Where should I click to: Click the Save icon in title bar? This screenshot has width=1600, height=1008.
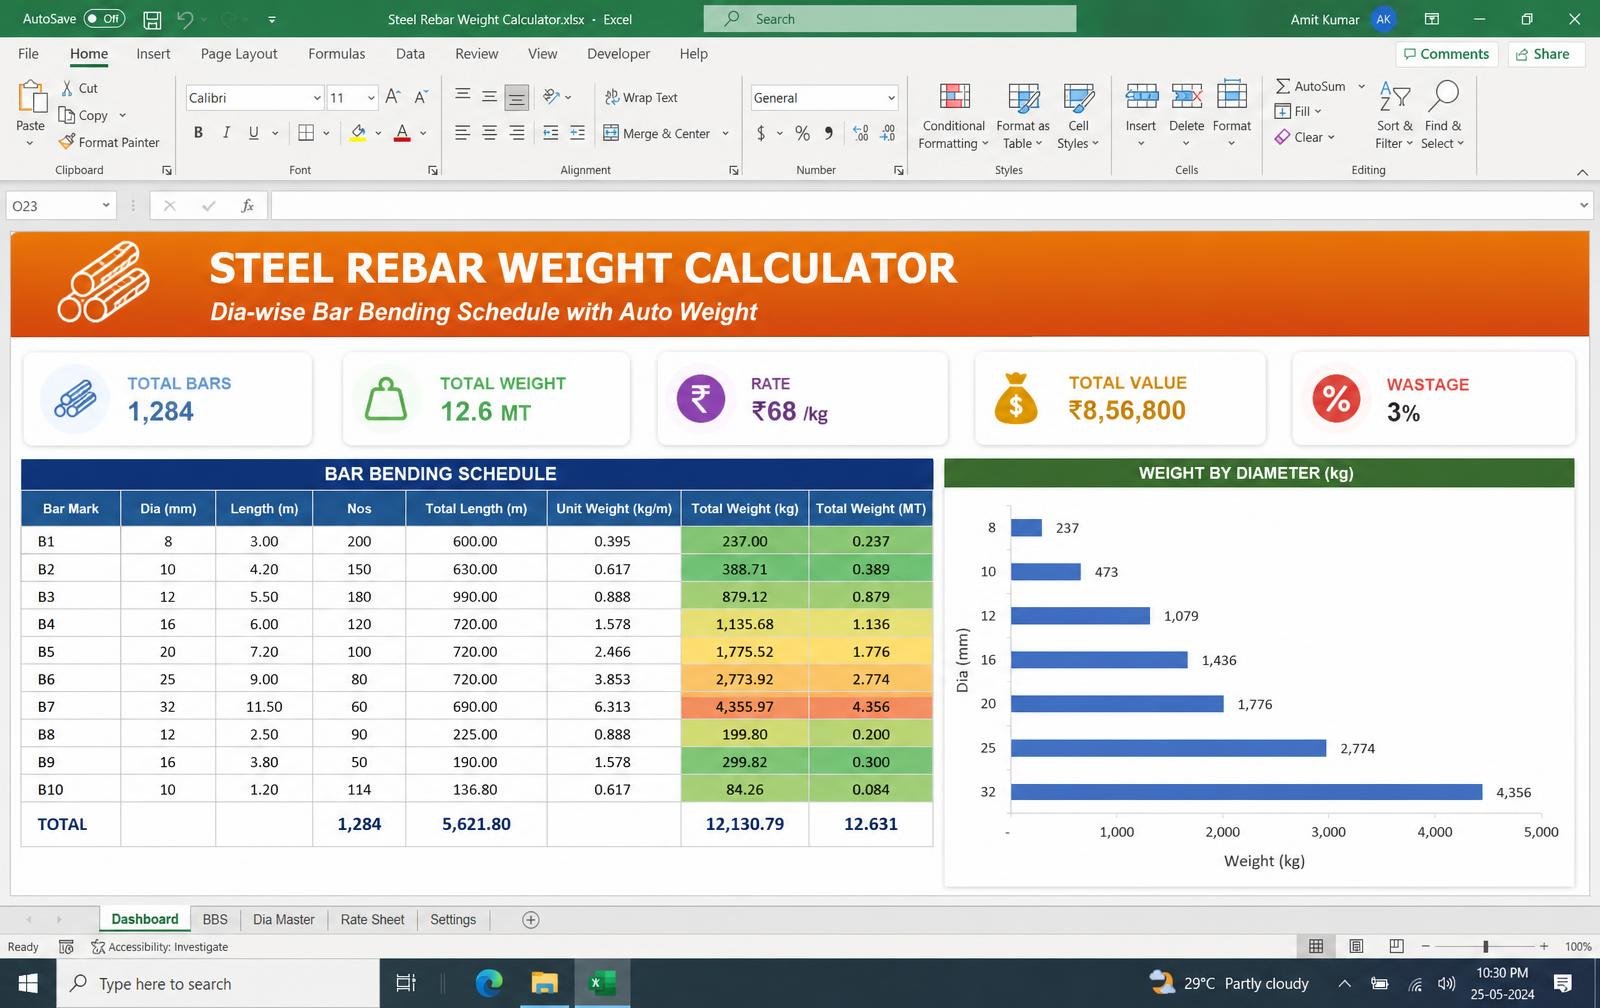point(152,19)
